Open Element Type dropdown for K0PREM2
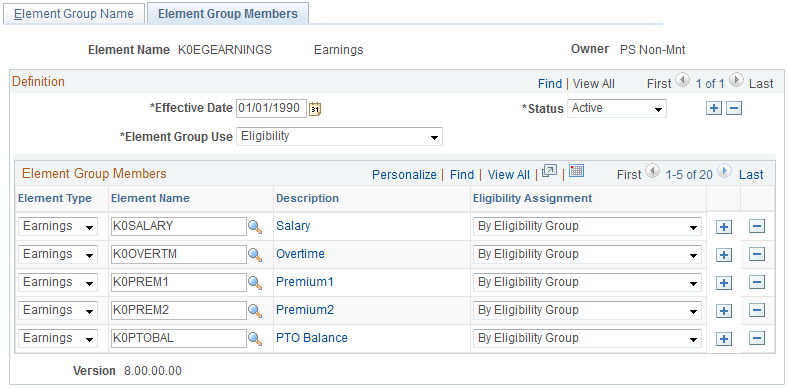The image size is (788, 388). (x=58, y=311)
